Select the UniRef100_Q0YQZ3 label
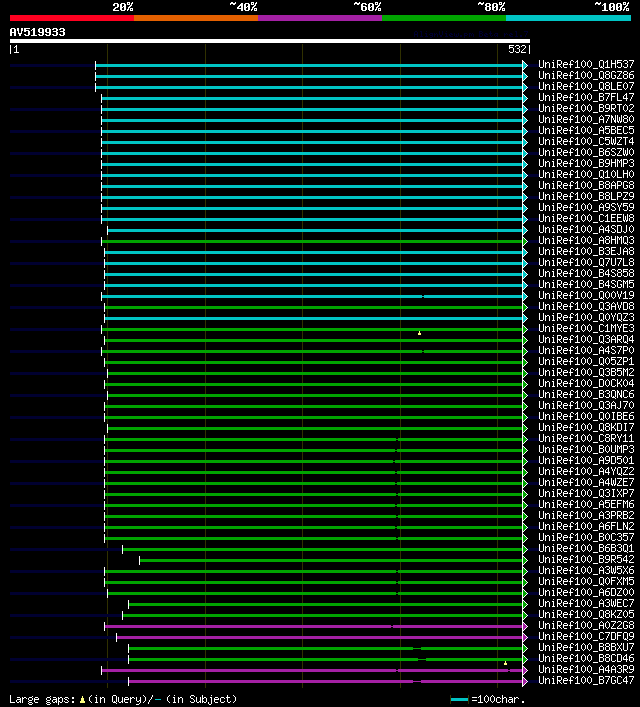The height and width of the screenshot is (707, 640). pyautogui.click(x=586, y=317)
